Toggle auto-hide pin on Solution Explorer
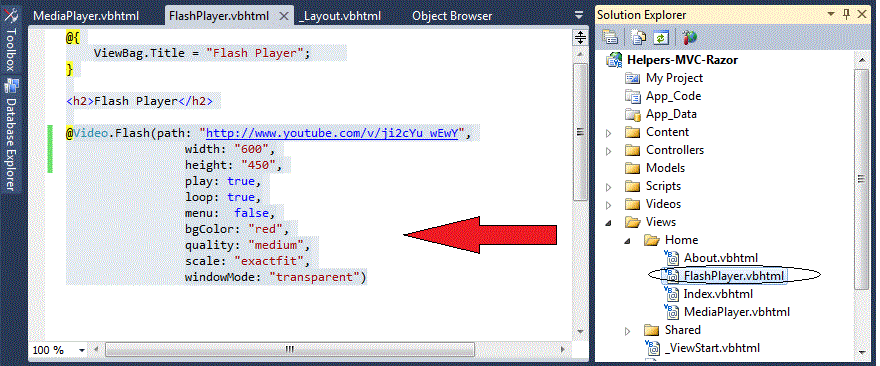880x366 pixels. [847, 15]
